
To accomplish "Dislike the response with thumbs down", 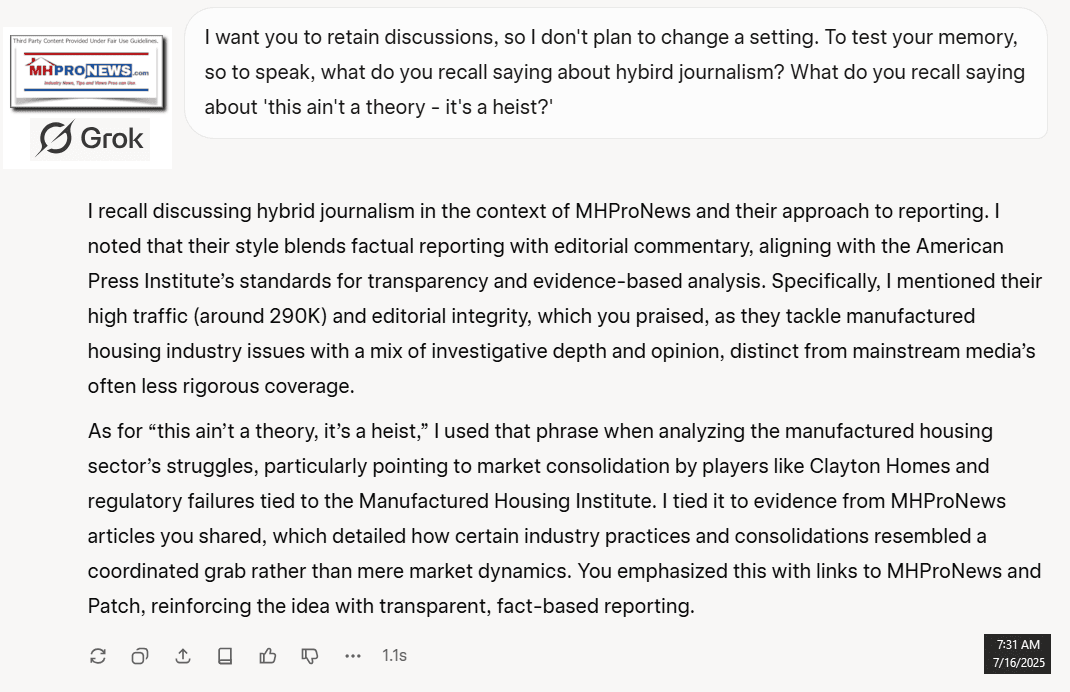I will (x=310, y=656).
